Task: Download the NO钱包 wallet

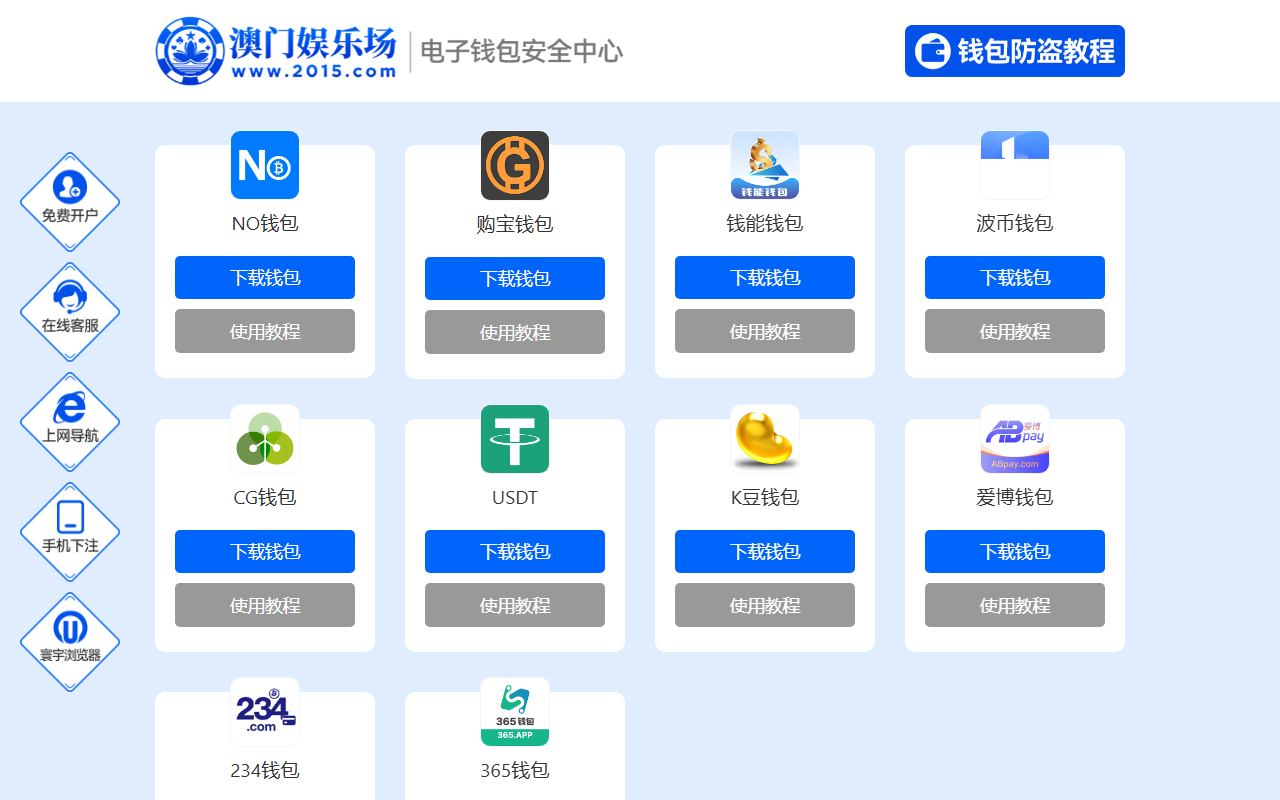Action: (x=265, y=277)
